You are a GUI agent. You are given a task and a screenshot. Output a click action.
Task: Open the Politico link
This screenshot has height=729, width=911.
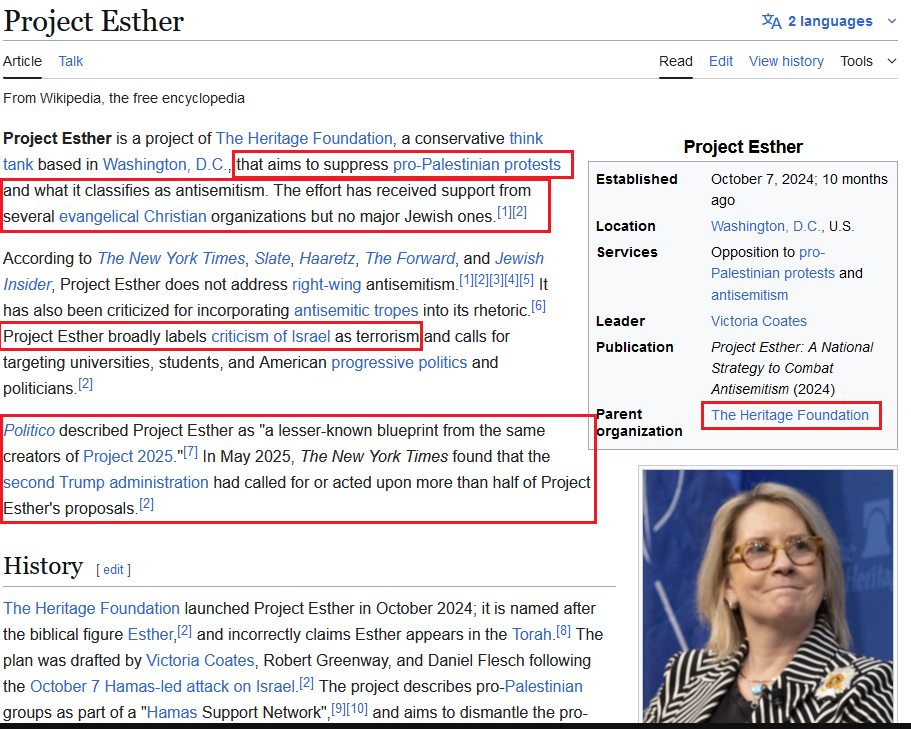tap(29, 430)
